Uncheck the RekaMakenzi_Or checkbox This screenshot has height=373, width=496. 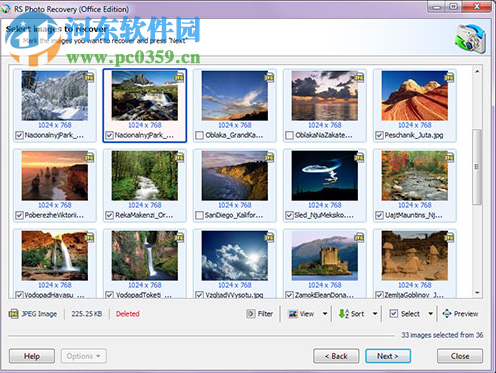(109, 215)
